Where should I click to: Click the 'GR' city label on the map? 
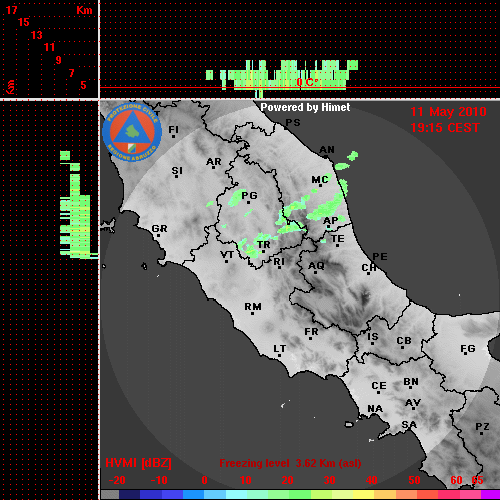point(159,229)
